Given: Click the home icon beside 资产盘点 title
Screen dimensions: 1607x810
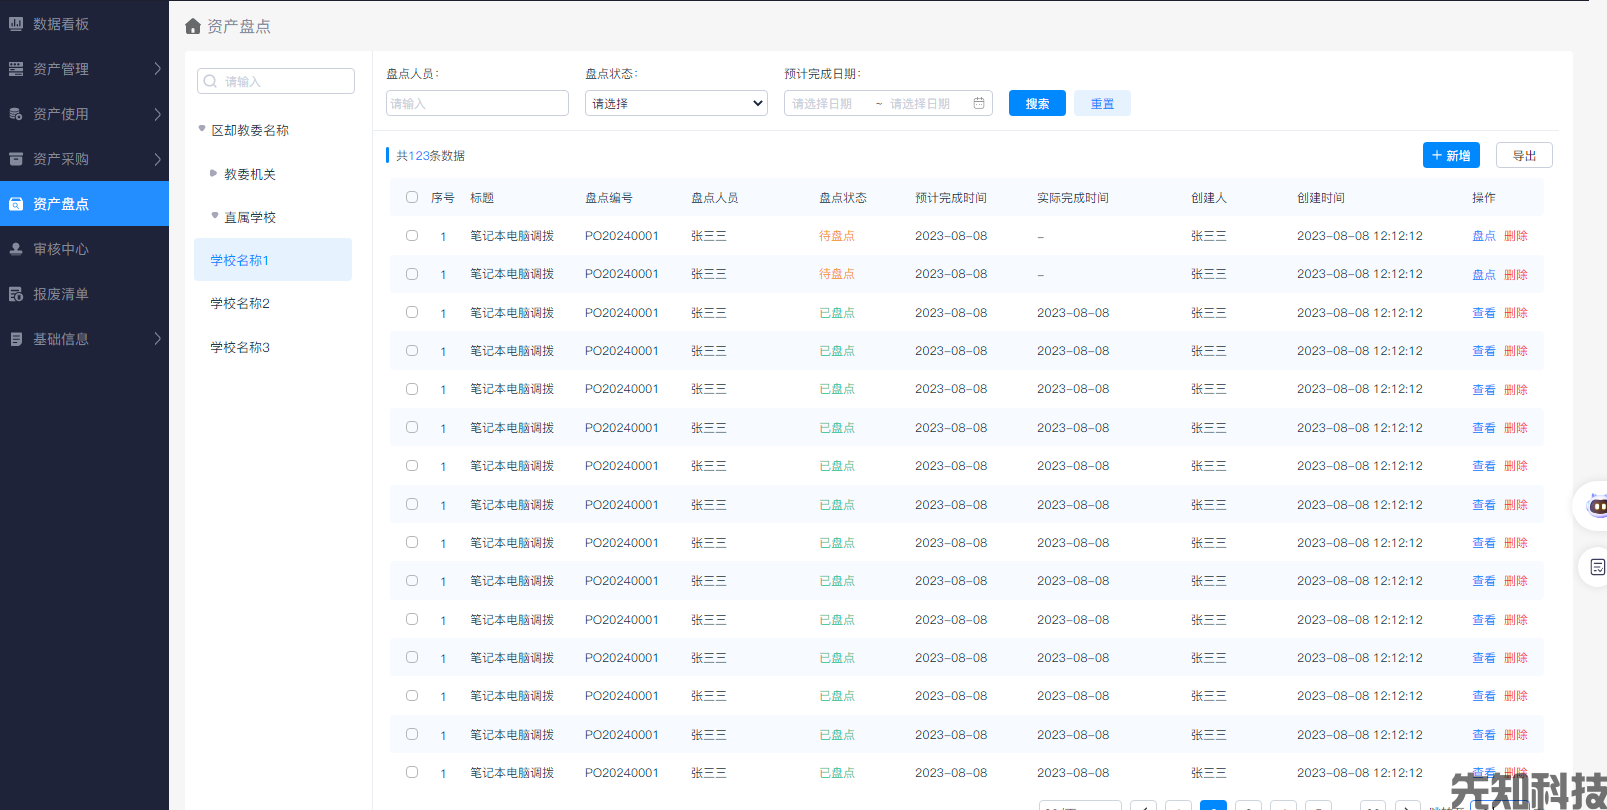Looking at the screenshot, I should (x=193, y=26).
